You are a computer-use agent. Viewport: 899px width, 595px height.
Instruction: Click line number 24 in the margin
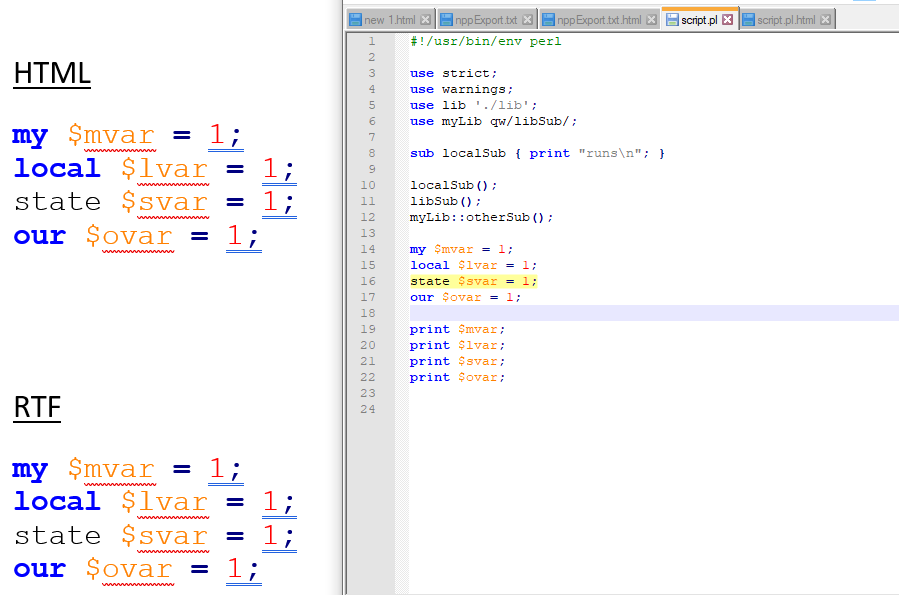point(368,409)
